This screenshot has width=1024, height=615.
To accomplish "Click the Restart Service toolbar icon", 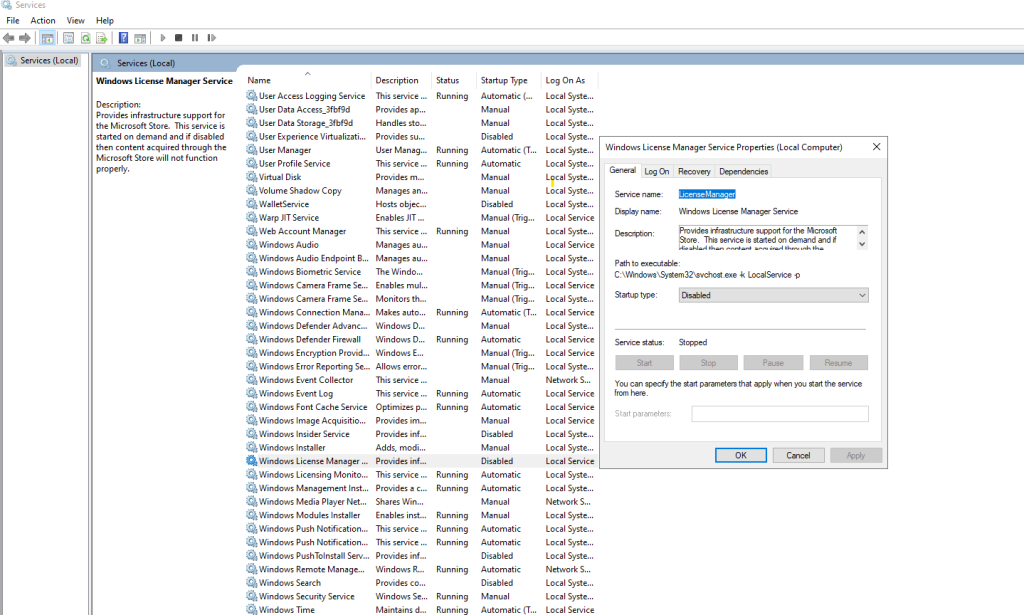I will [x=211, y=37].
